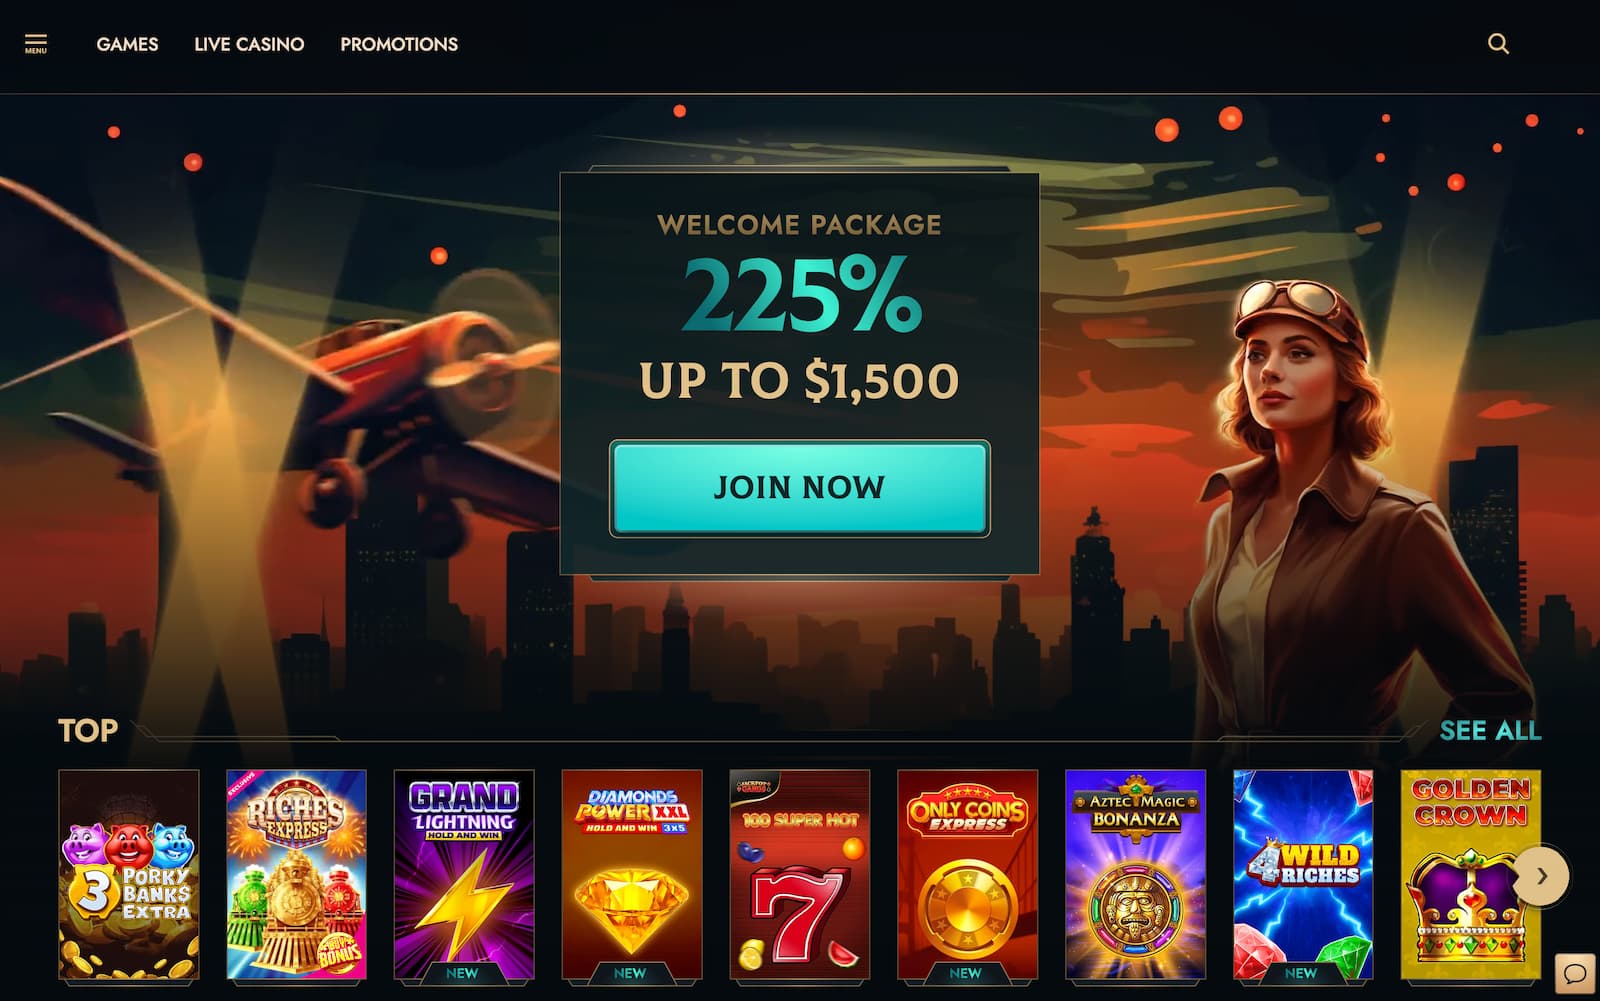Play Diamonds Power XXL game

[x=632, y=874]
